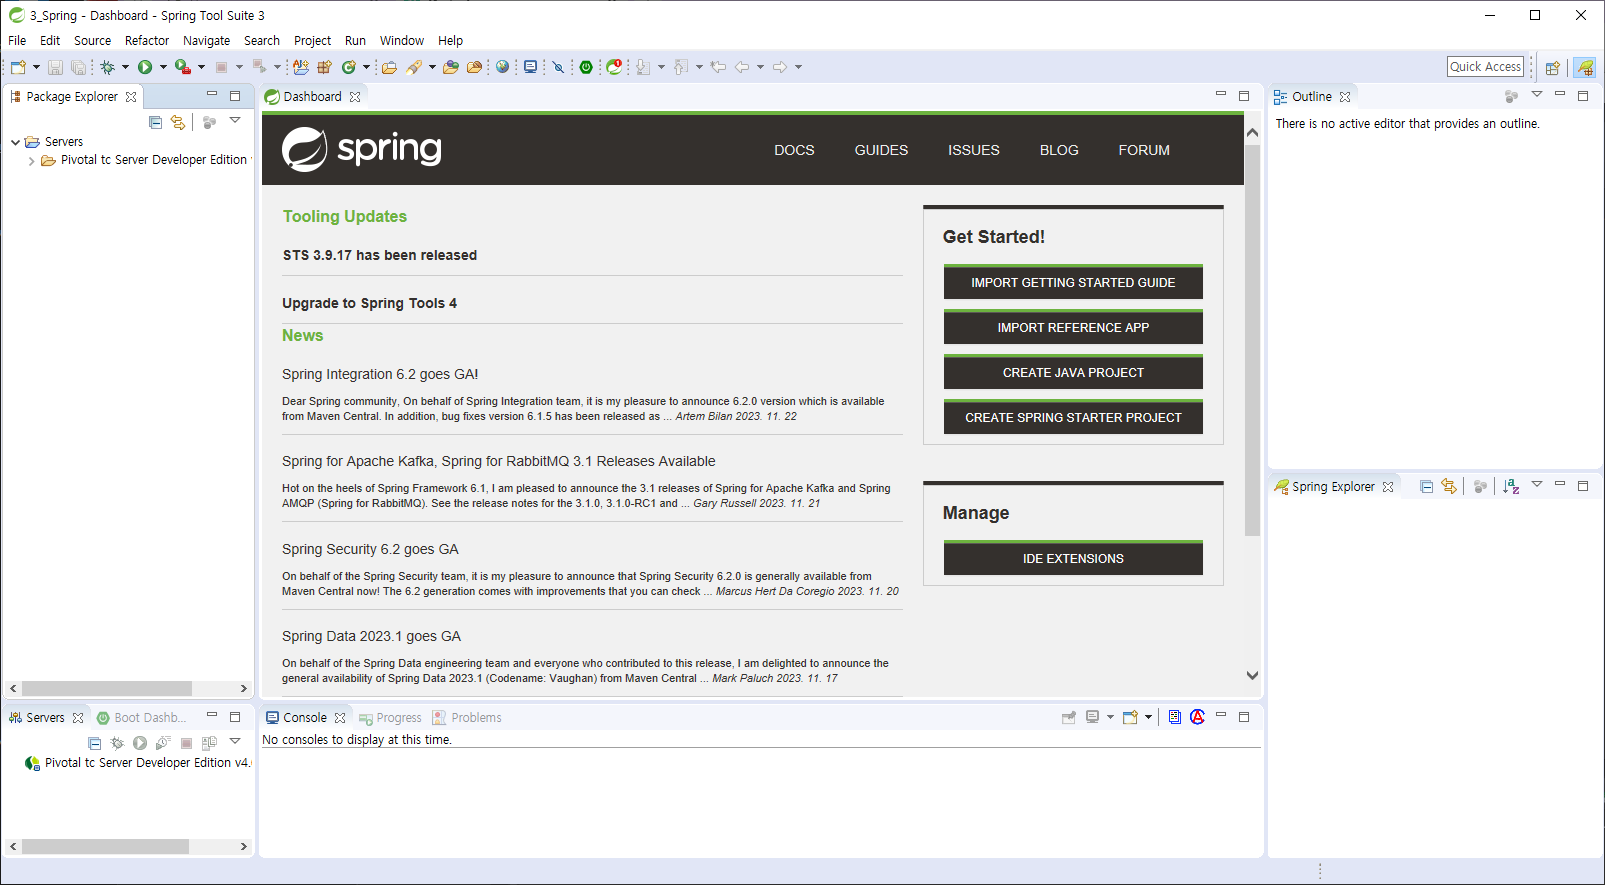The width and height of the screenshot is (1605, 885).
Task: Click the Display Selected Console icon
Action: (x=1093, y=717)
